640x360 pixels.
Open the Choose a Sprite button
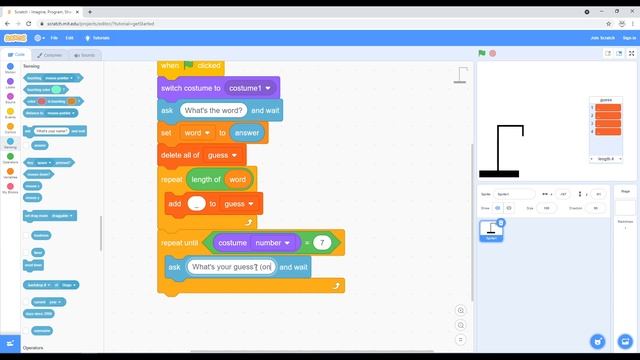[598, 341]
